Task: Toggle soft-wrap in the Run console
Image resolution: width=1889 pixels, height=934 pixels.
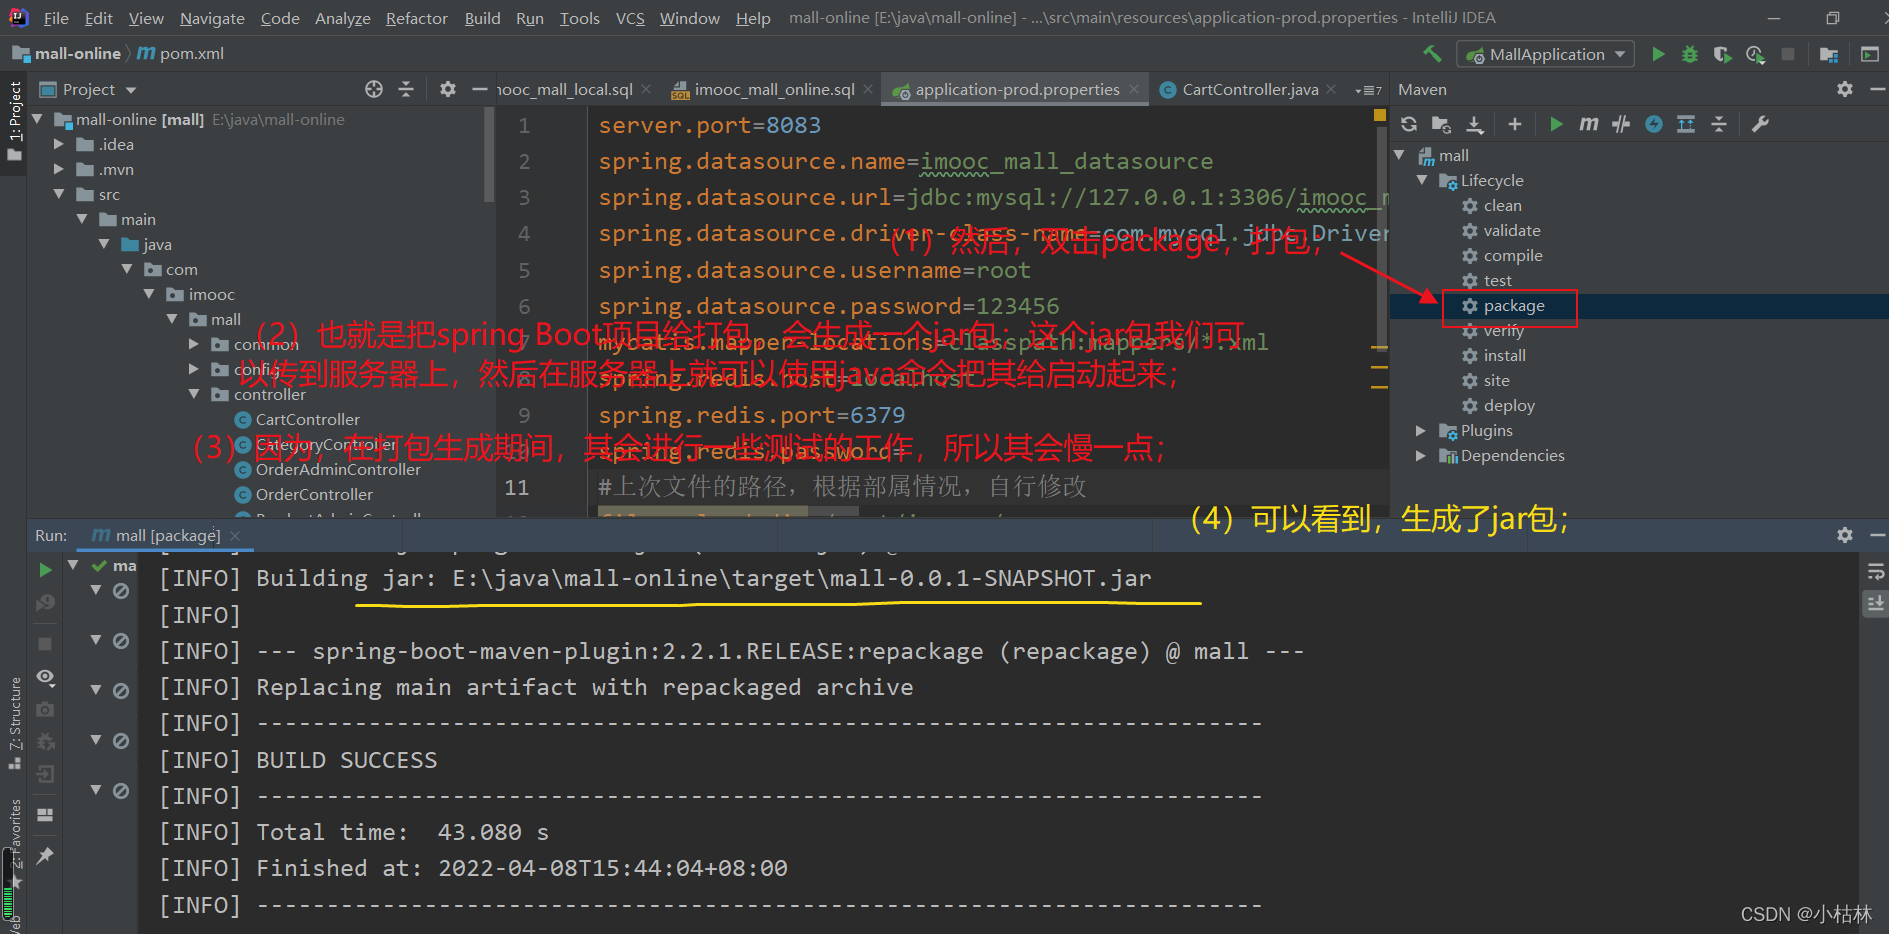Action: tap(1875, 572)
